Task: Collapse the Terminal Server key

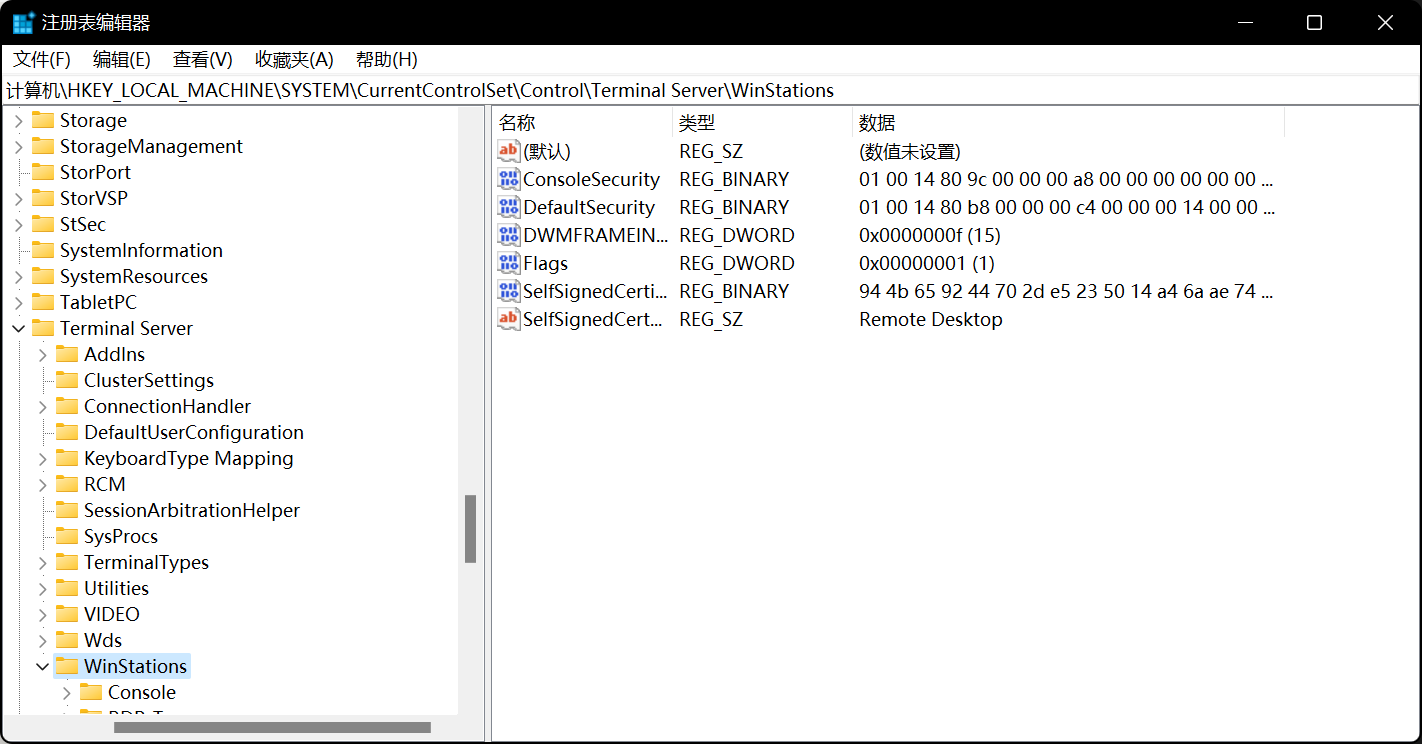Action: pos(18,328)
